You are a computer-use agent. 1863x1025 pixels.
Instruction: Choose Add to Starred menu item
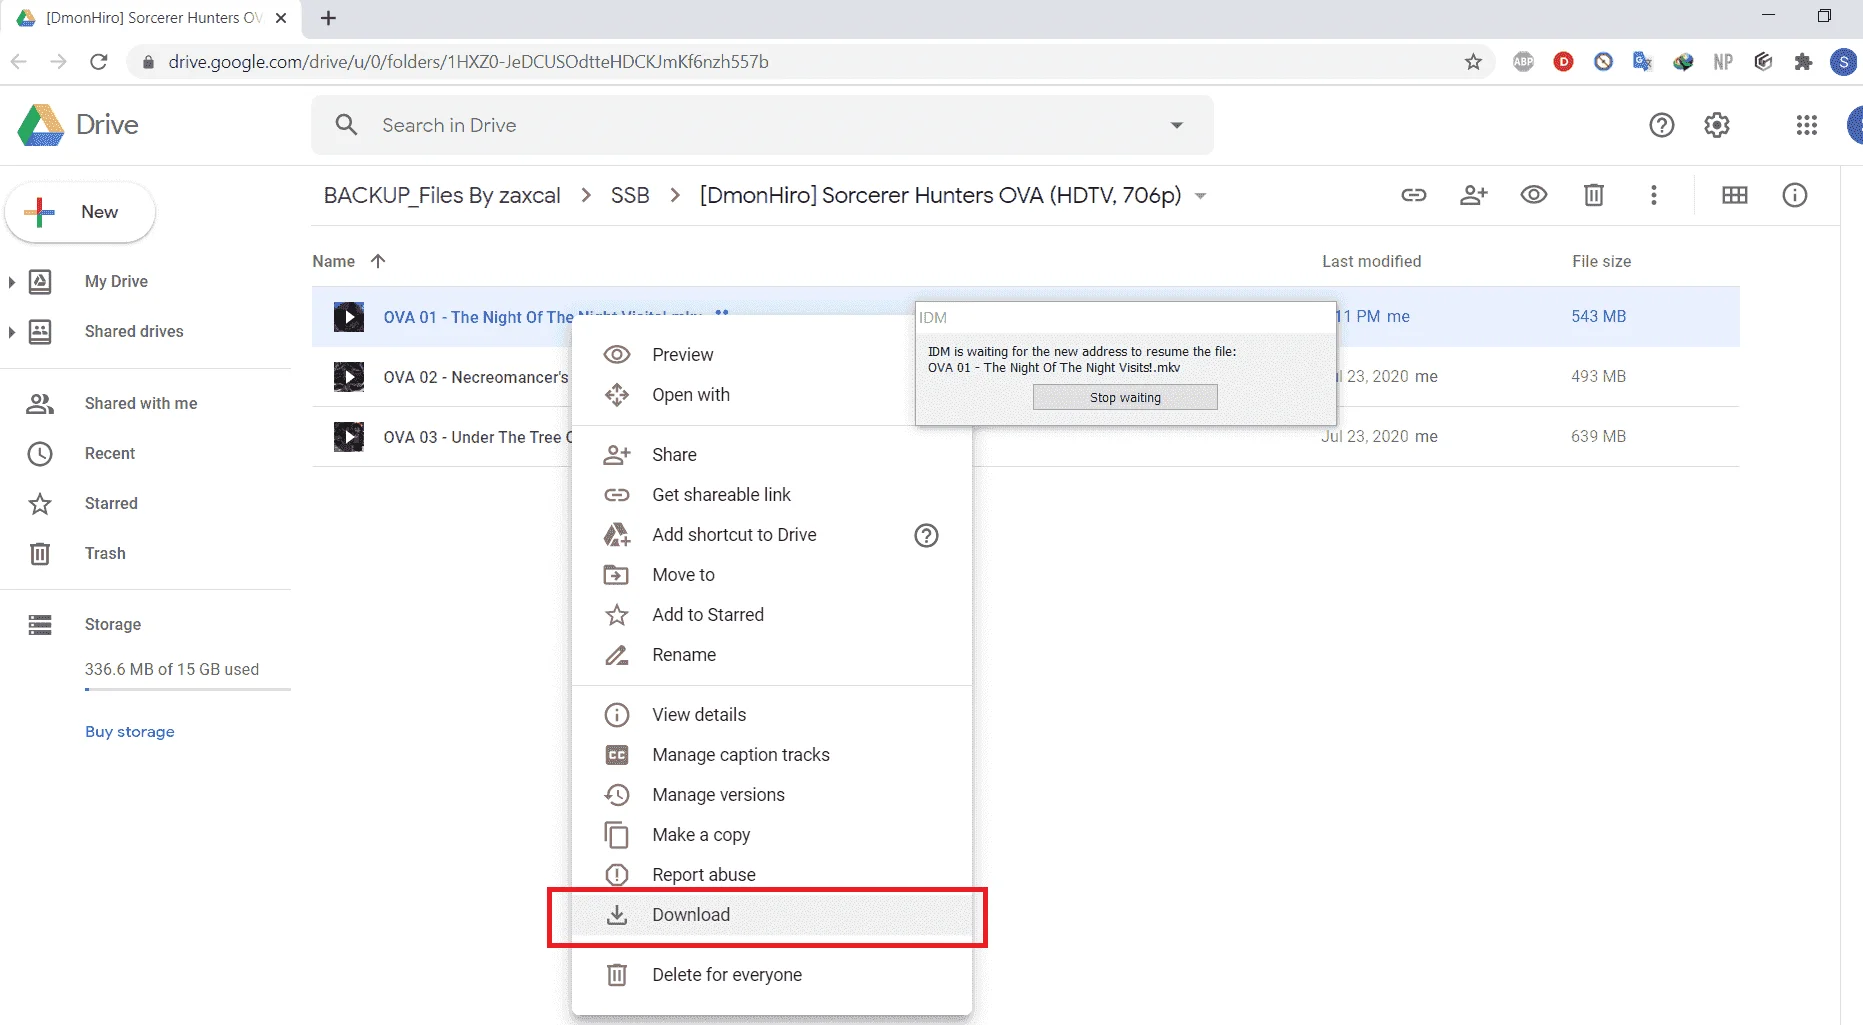point(771,615)
